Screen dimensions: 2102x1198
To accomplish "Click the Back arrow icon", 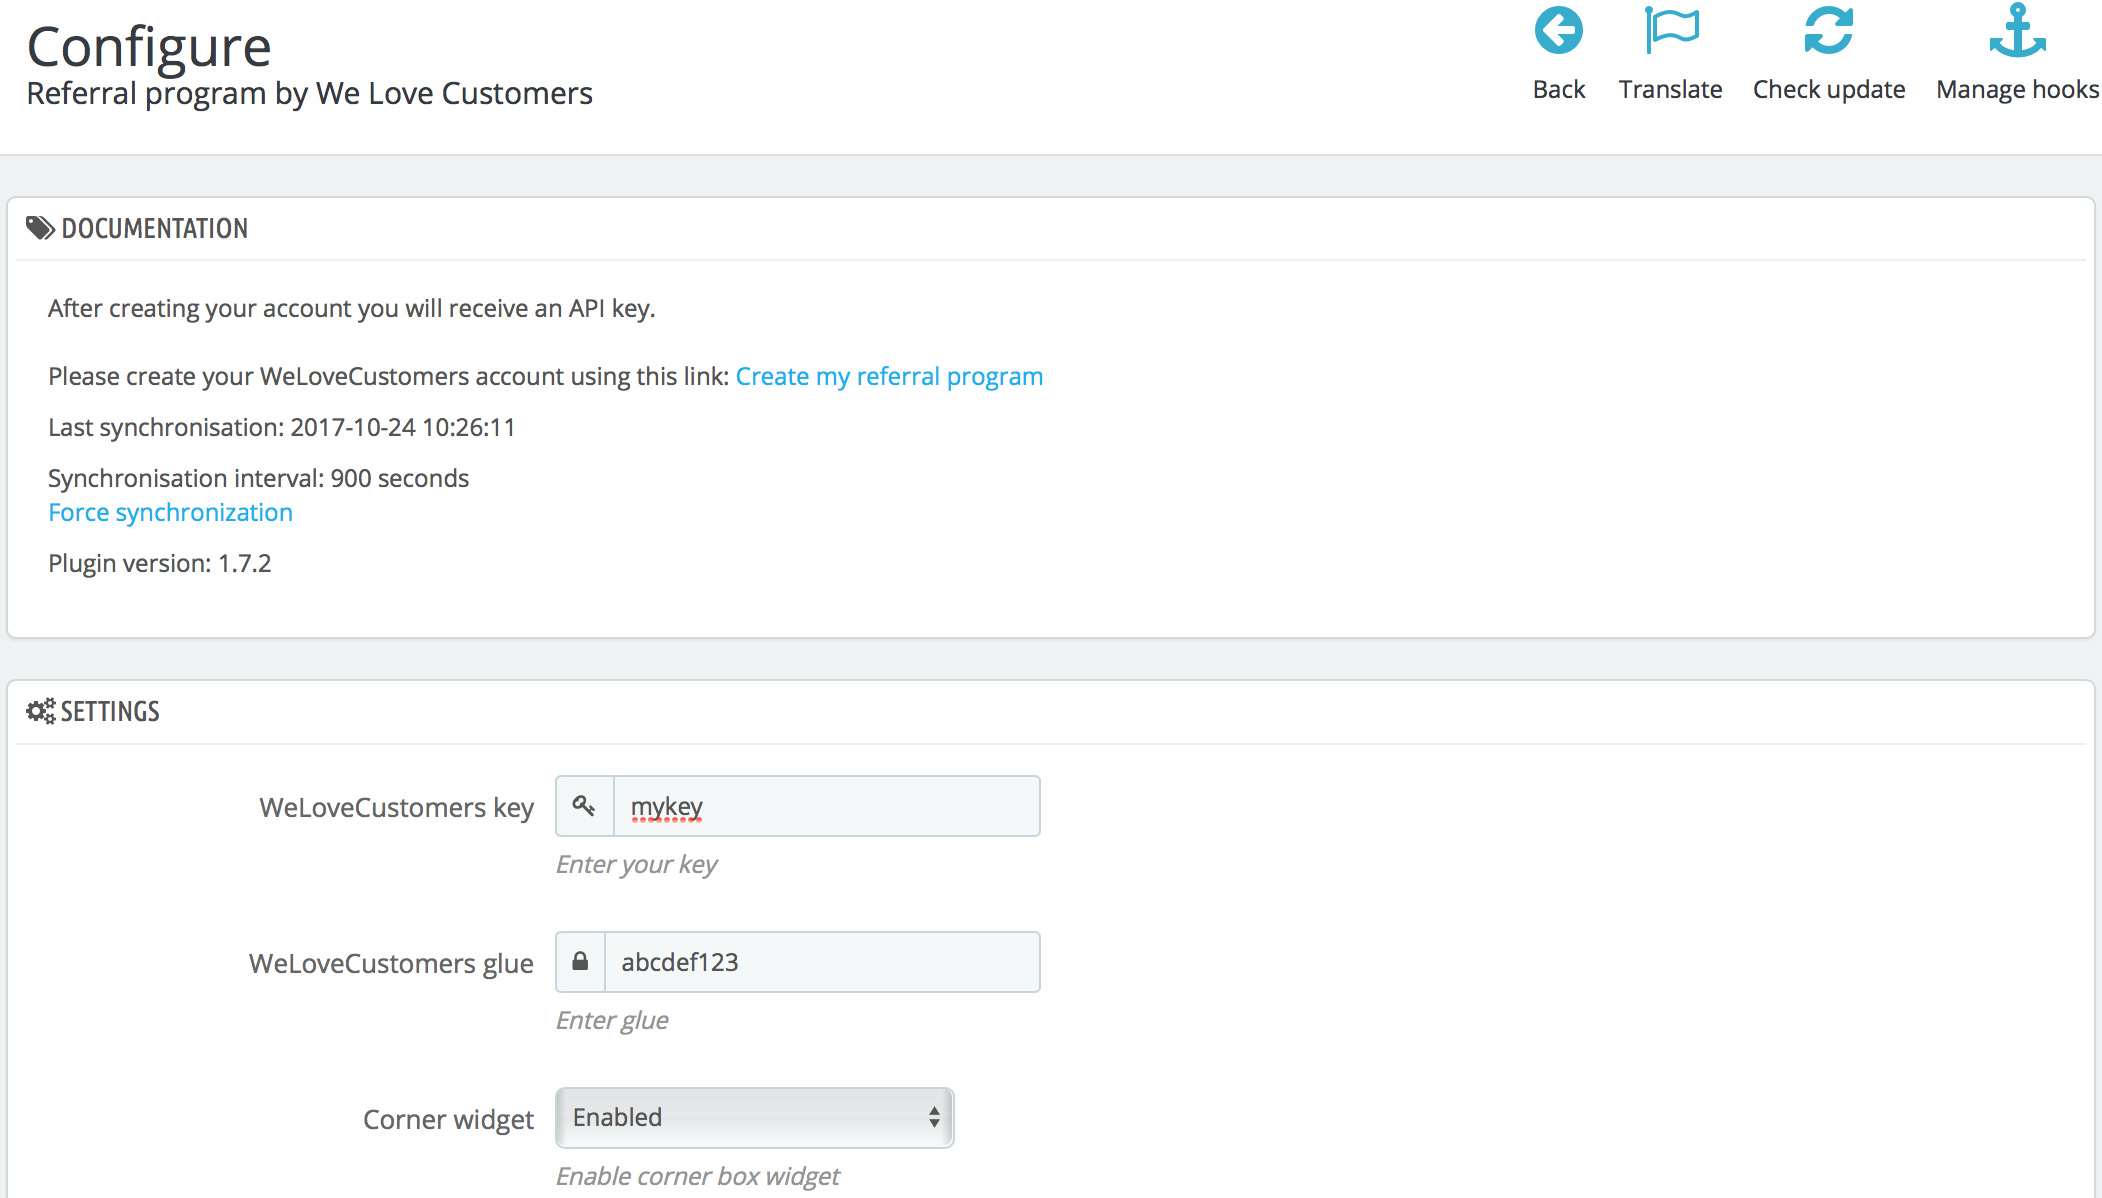I will (1558, 30).
